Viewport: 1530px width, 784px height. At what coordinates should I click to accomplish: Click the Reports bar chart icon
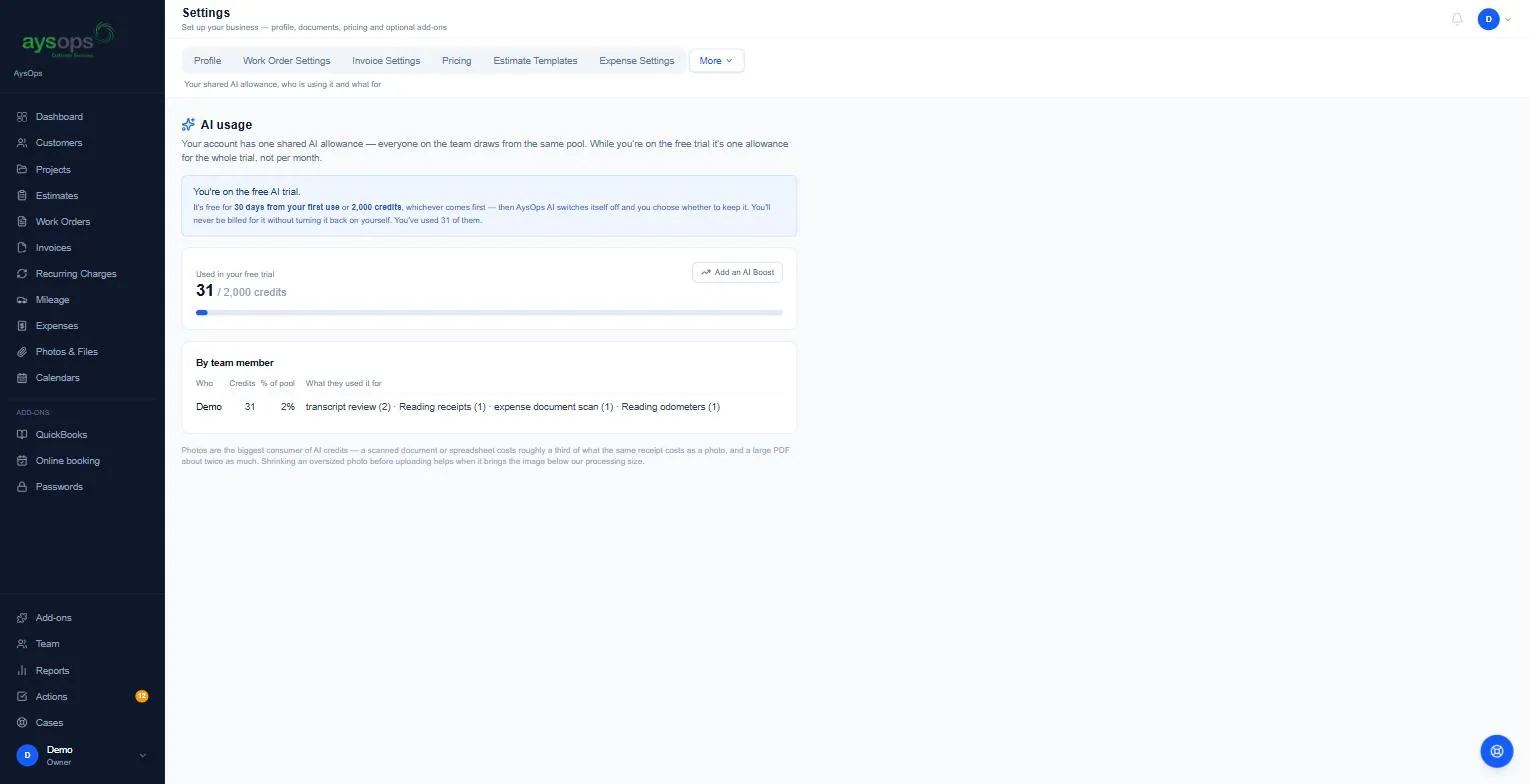pos(22,671)
